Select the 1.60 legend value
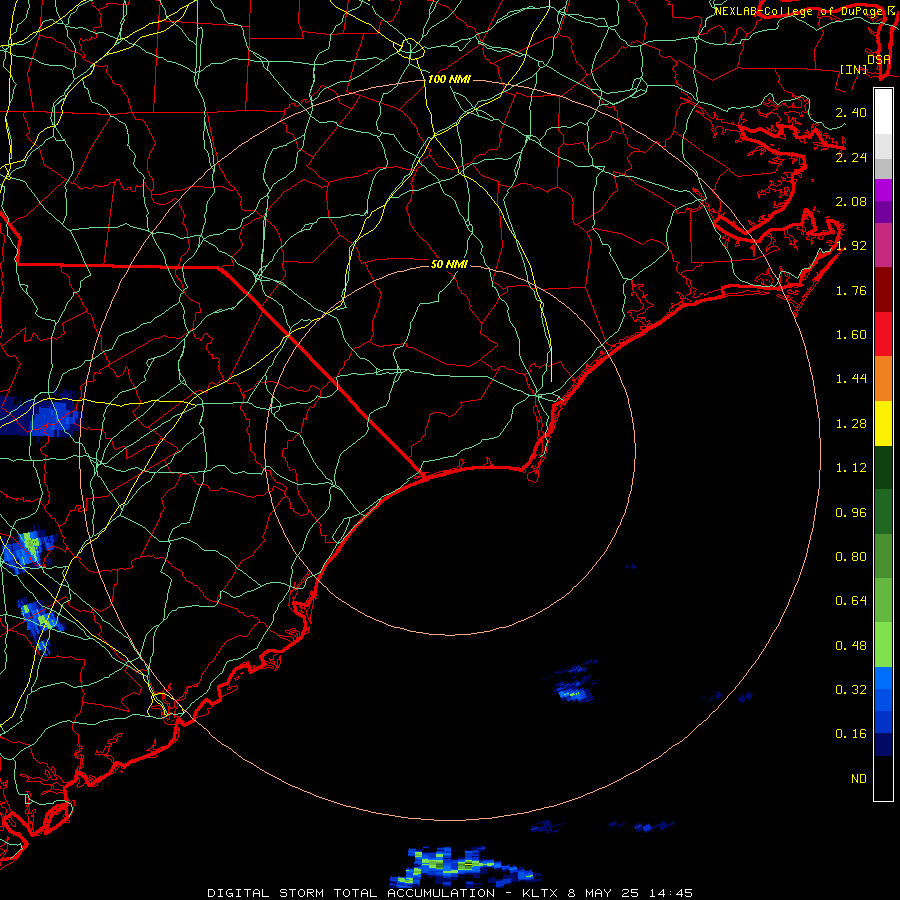The image size is (900, 900). tap(851, 335)
